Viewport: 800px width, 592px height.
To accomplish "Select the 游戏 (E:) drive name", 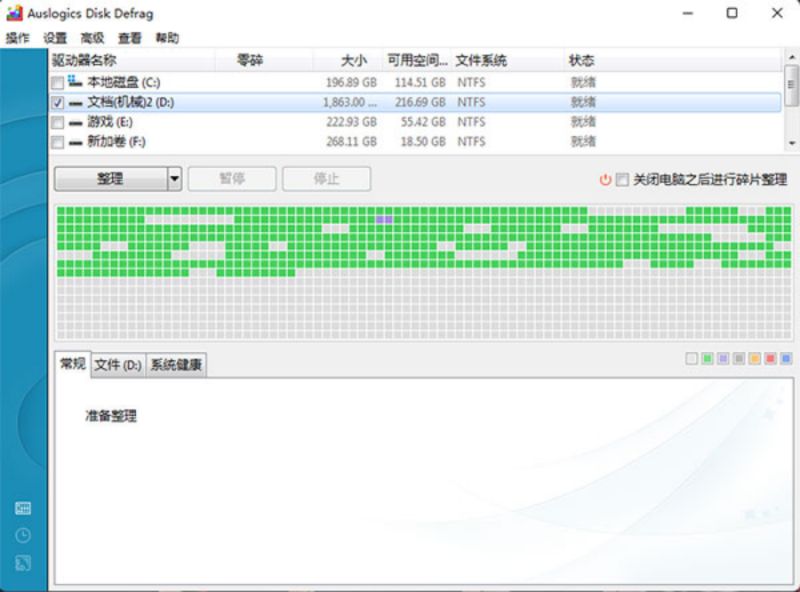I will click(x=110, y=122).
